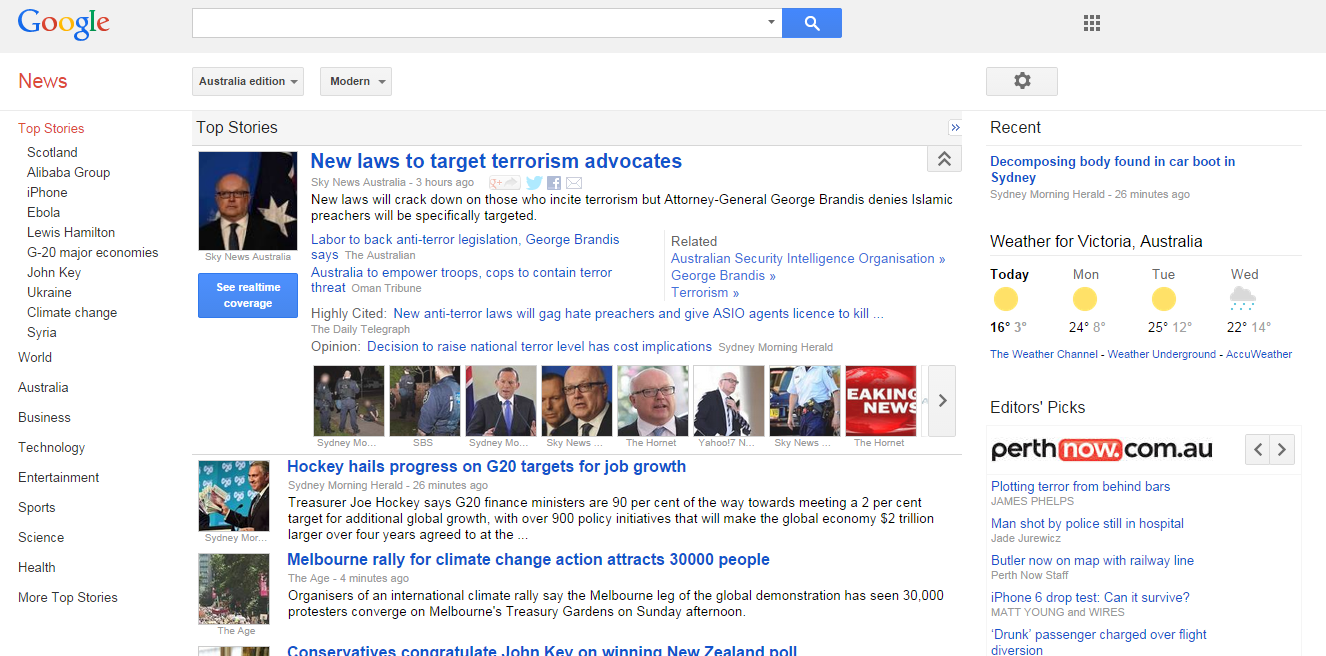
Task: Open More Top Stories in sidebar
Action: point(68,597)
